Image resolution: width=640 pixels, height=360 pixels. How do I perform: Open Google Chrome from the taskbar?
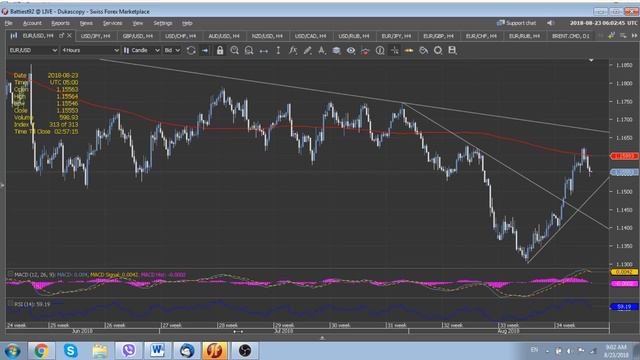click(x=41, y=351)
